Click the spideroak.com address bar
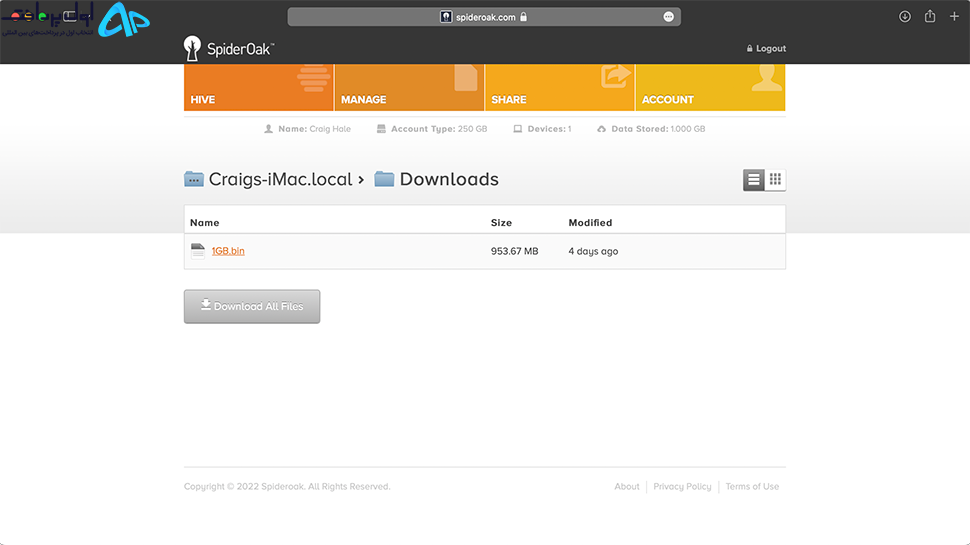970x545 pixels. click(484, 17)
